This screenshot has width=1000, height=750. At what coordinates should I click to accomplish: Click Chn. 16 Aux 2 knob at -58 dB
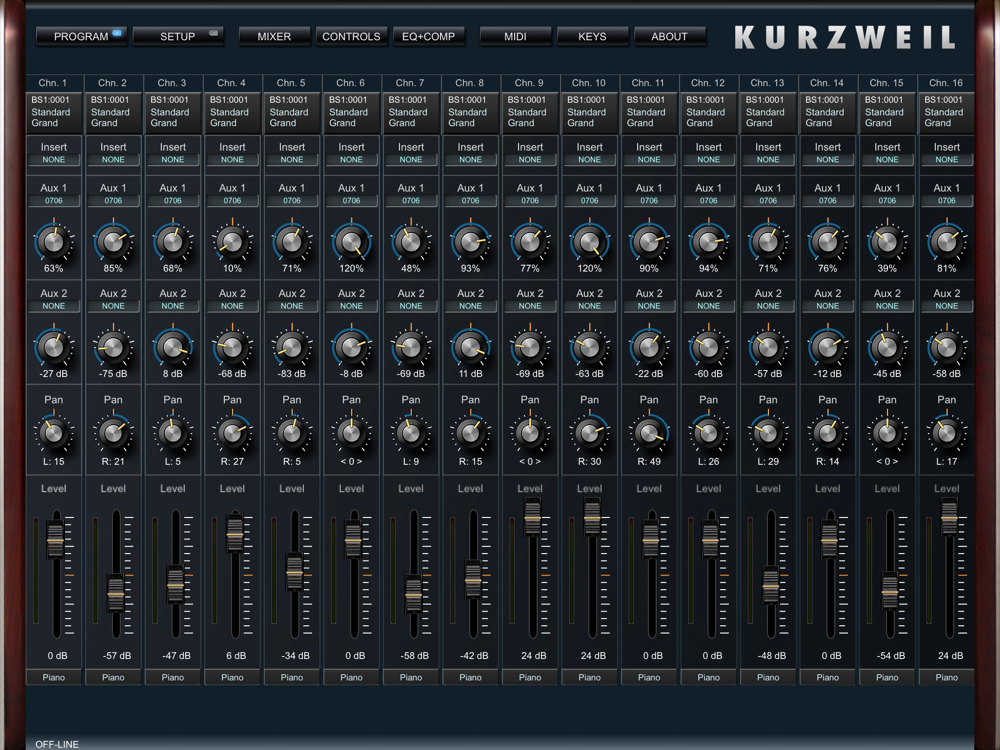[x=946, y=348]
